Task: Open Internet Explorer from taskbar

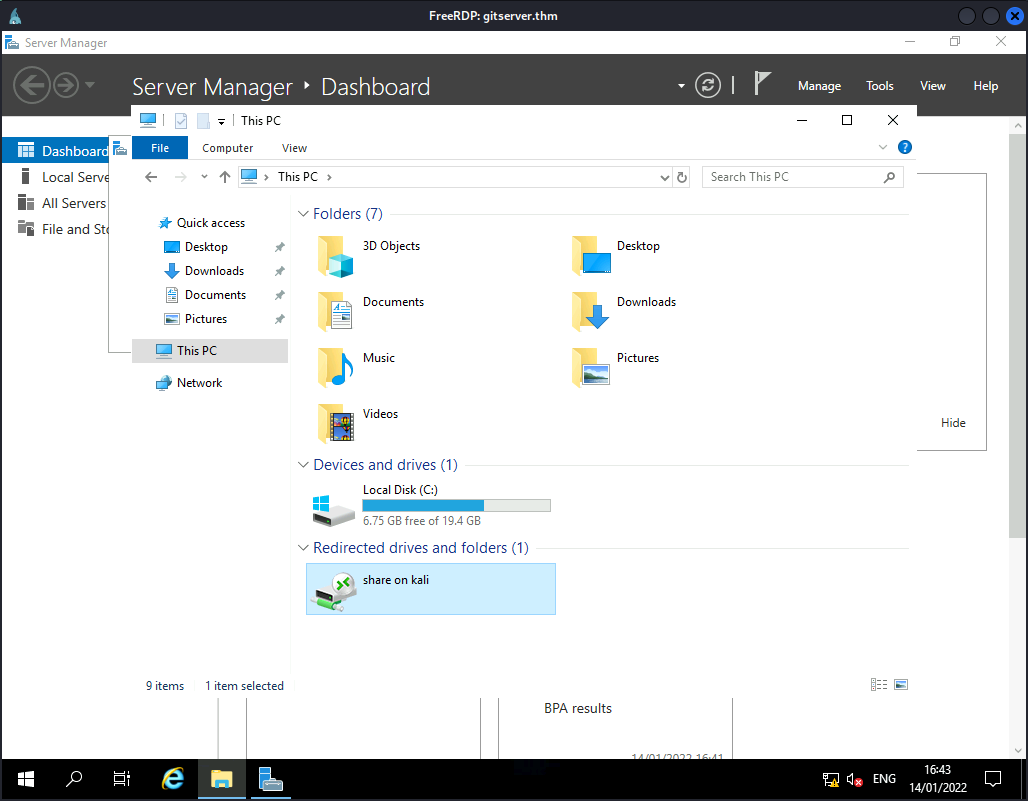Action: (173, 779)
